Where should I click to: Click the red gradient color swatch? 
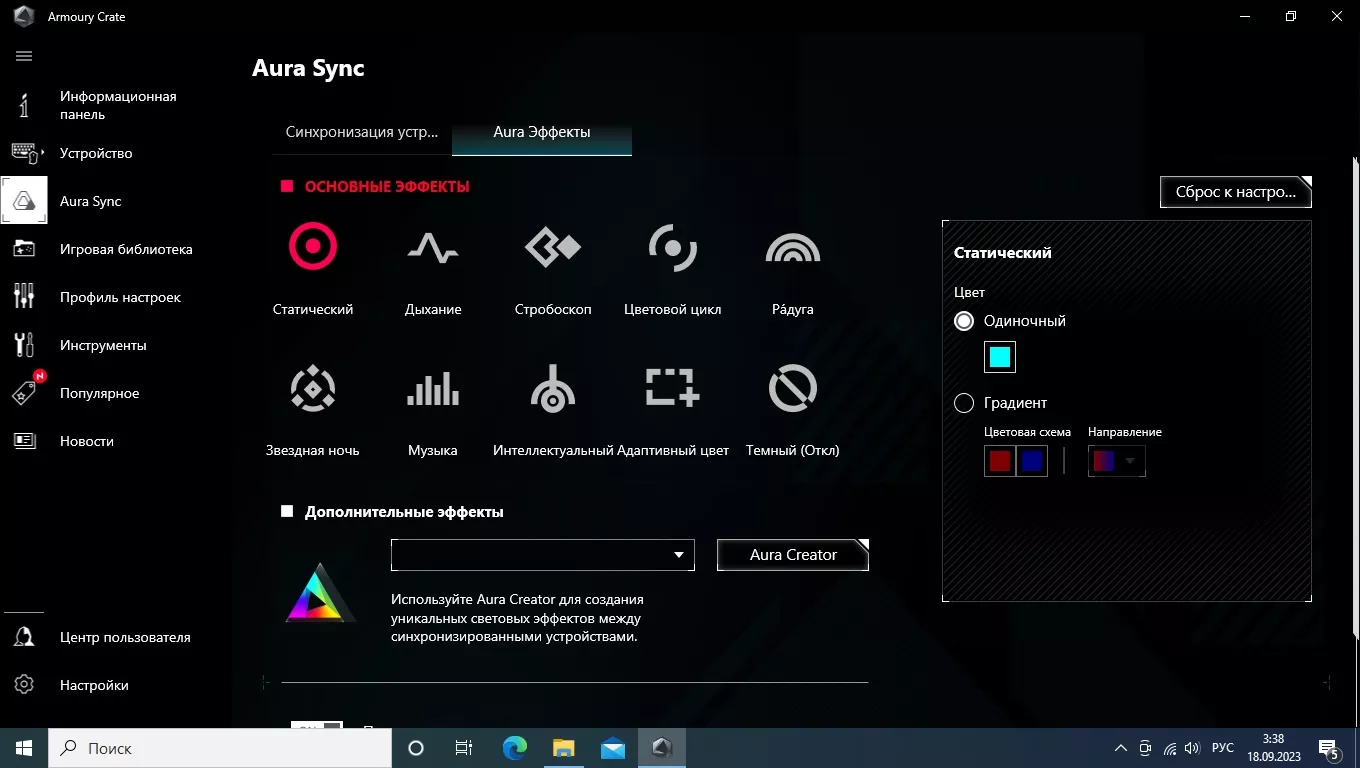1000,461
